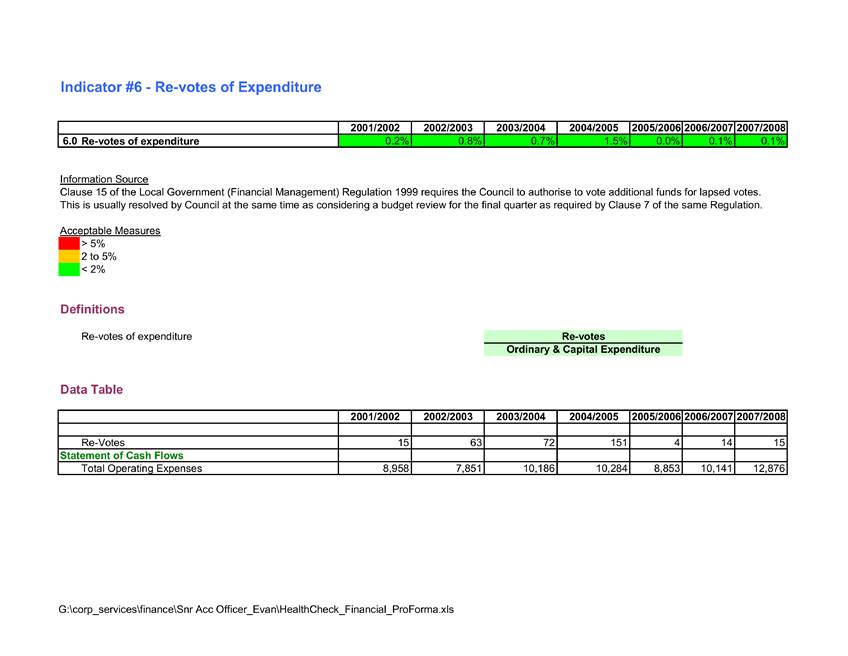This screenshot has height=656, width=848.
Task: Click the 'Information Source' underlined heading
Action: point(104,179)
